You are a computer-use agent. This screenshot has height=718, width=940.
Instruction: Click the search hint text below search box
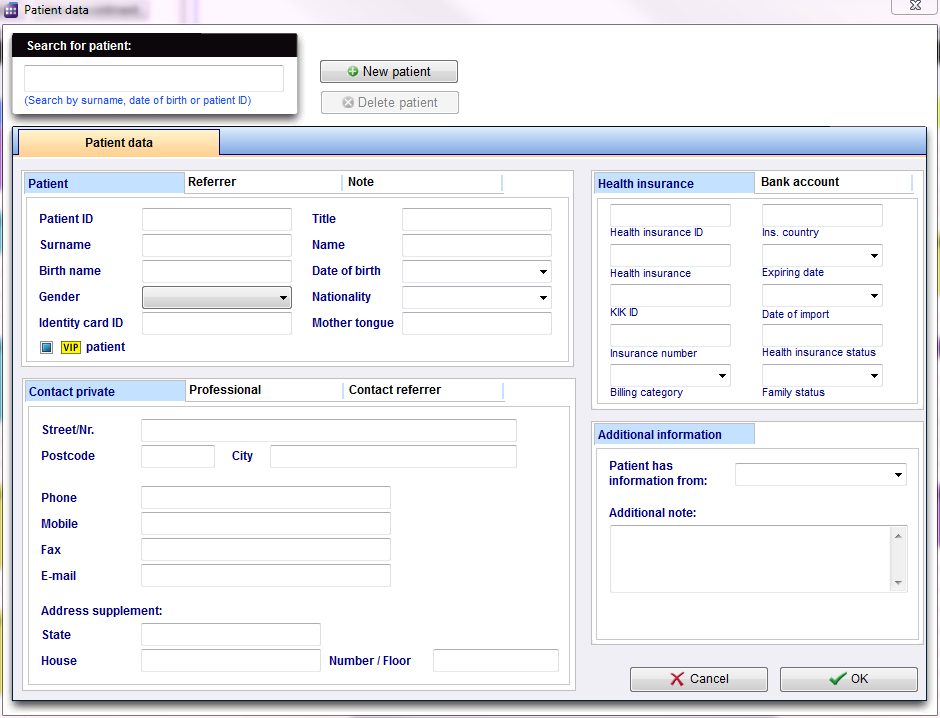(137, 101)
